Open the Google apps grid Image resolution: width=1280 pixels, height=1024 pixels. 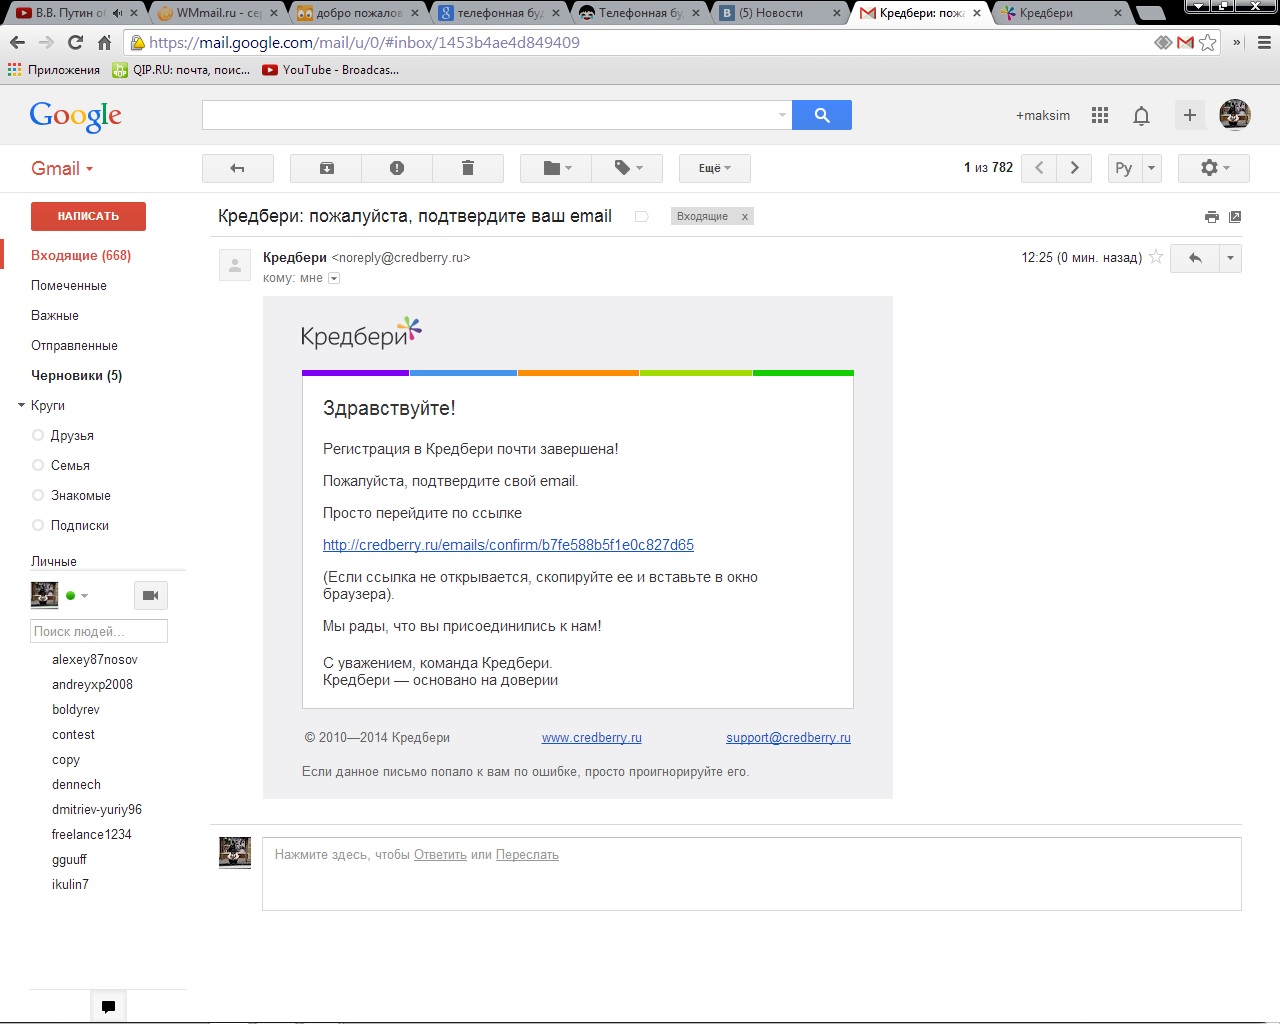pyautogui.click(x=1100, y=115)
